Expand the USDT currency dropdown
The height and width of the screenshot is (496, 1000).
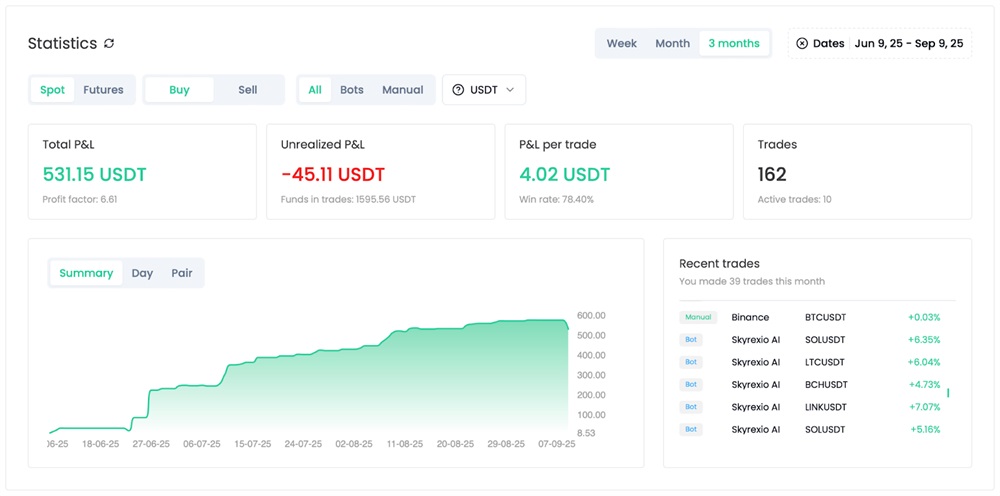click(484, 90)
